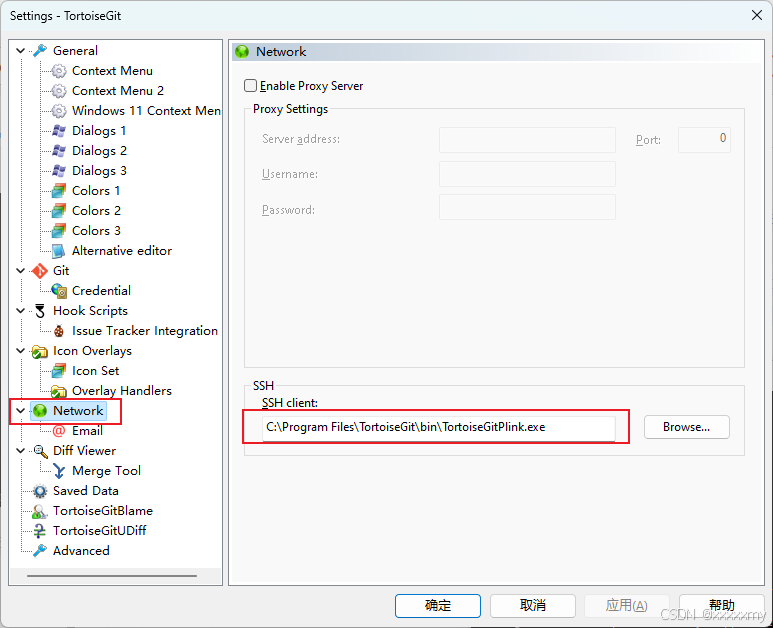Image resolution: width=773 pixels, height=628 pixels.
Task: Click the TortoiseGitUDiff icon
Action: [39, 531]
